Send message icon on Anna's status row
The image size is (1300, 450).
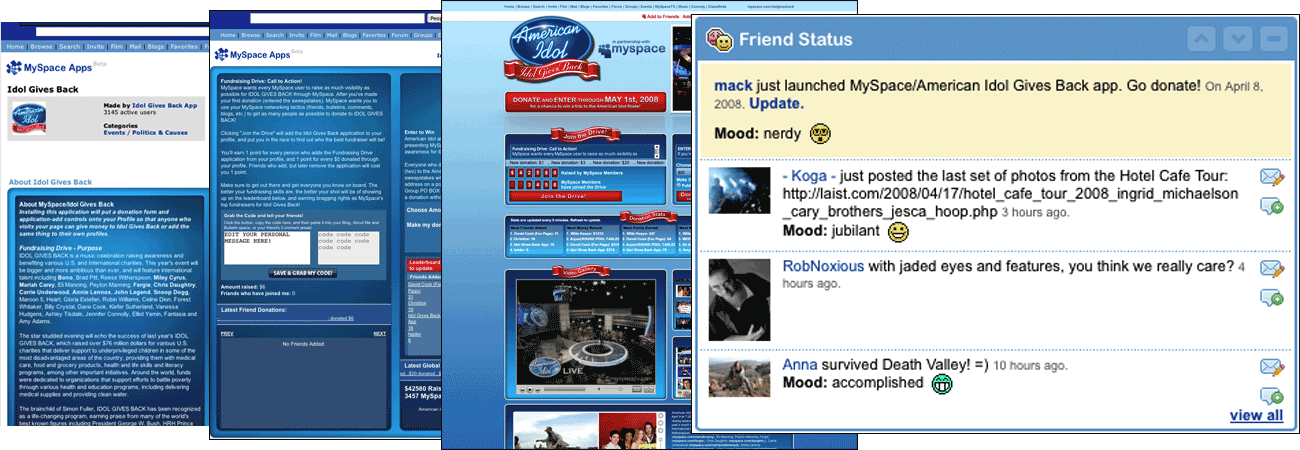1272,366
